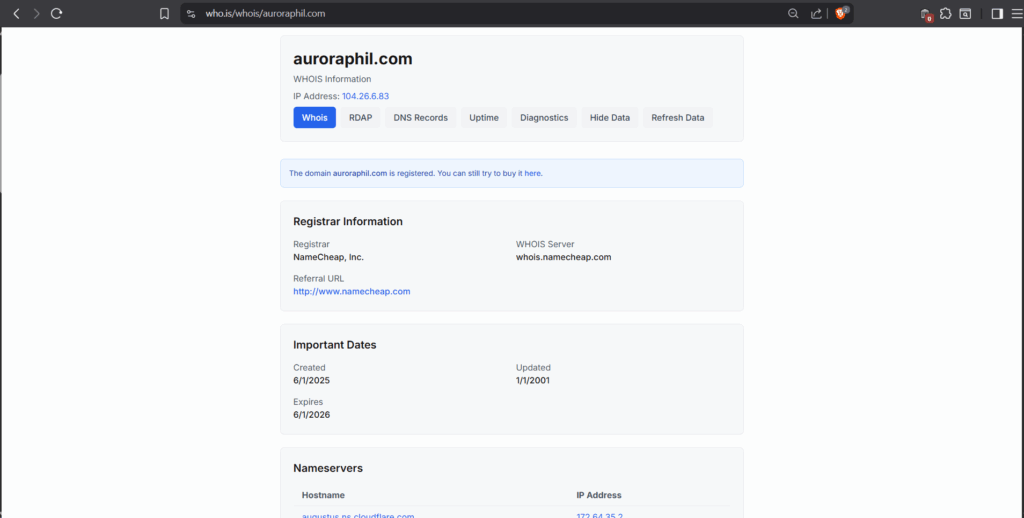Select the Whois tab
1024x518 pixels.
314,118
